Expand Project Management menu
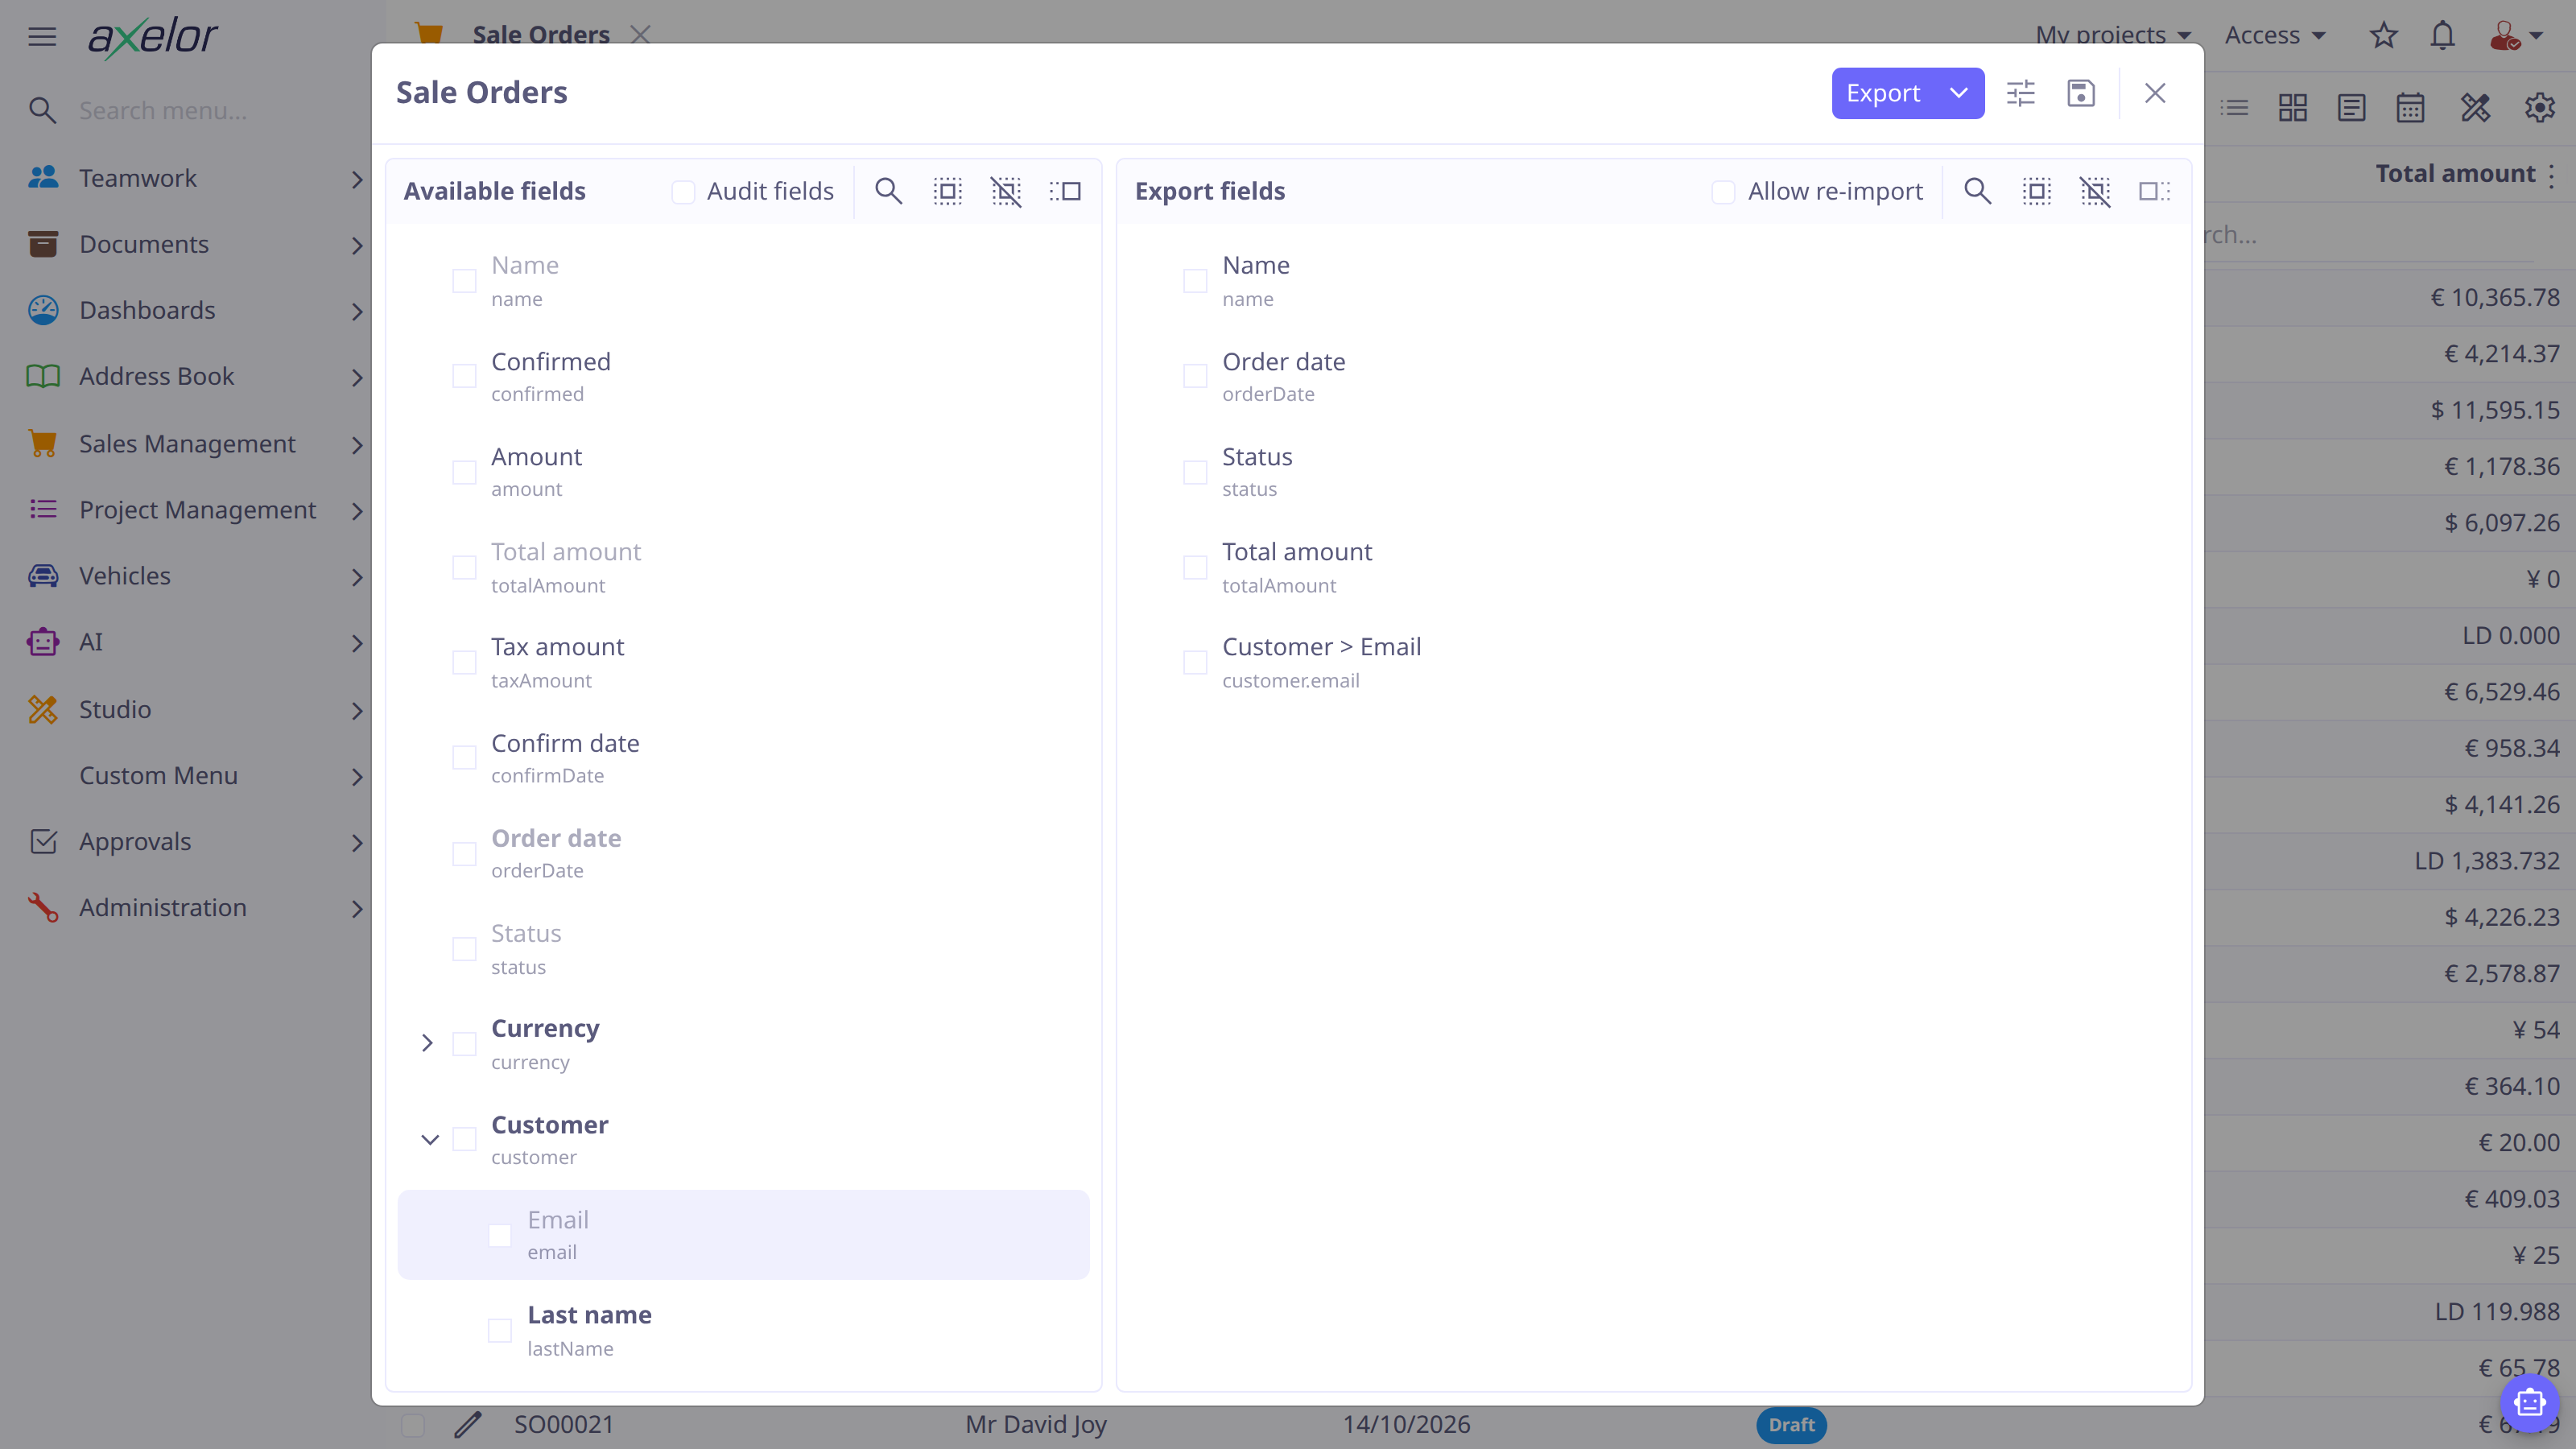The height and width of the screenshot is (1449, 2576). pyautogui.click(x=195, y=509)
